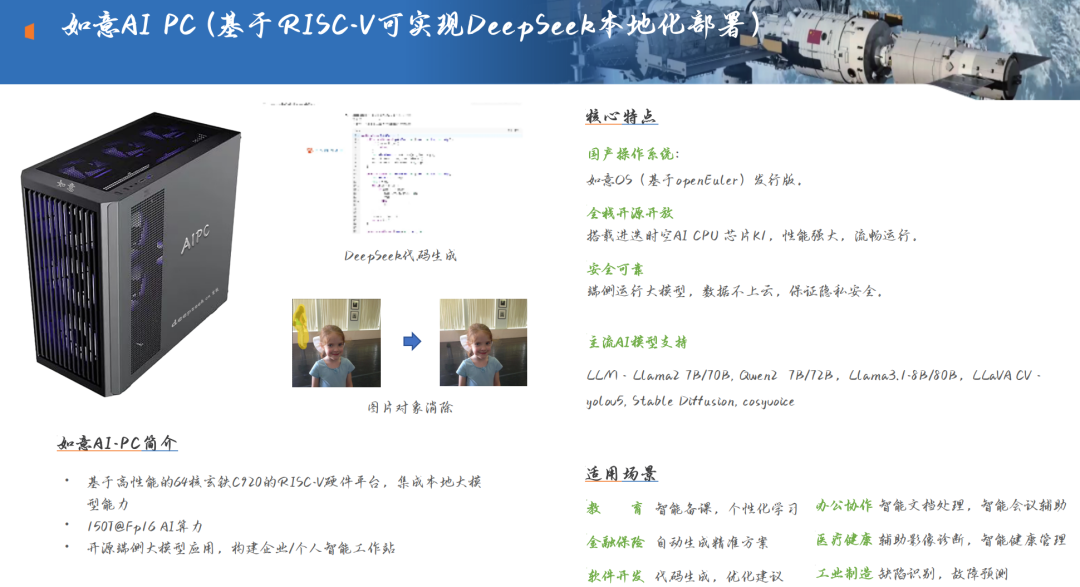The image size is (1080, 587).
Task: Select the cleaned photo right of the arrow
Action: (483, 343)
